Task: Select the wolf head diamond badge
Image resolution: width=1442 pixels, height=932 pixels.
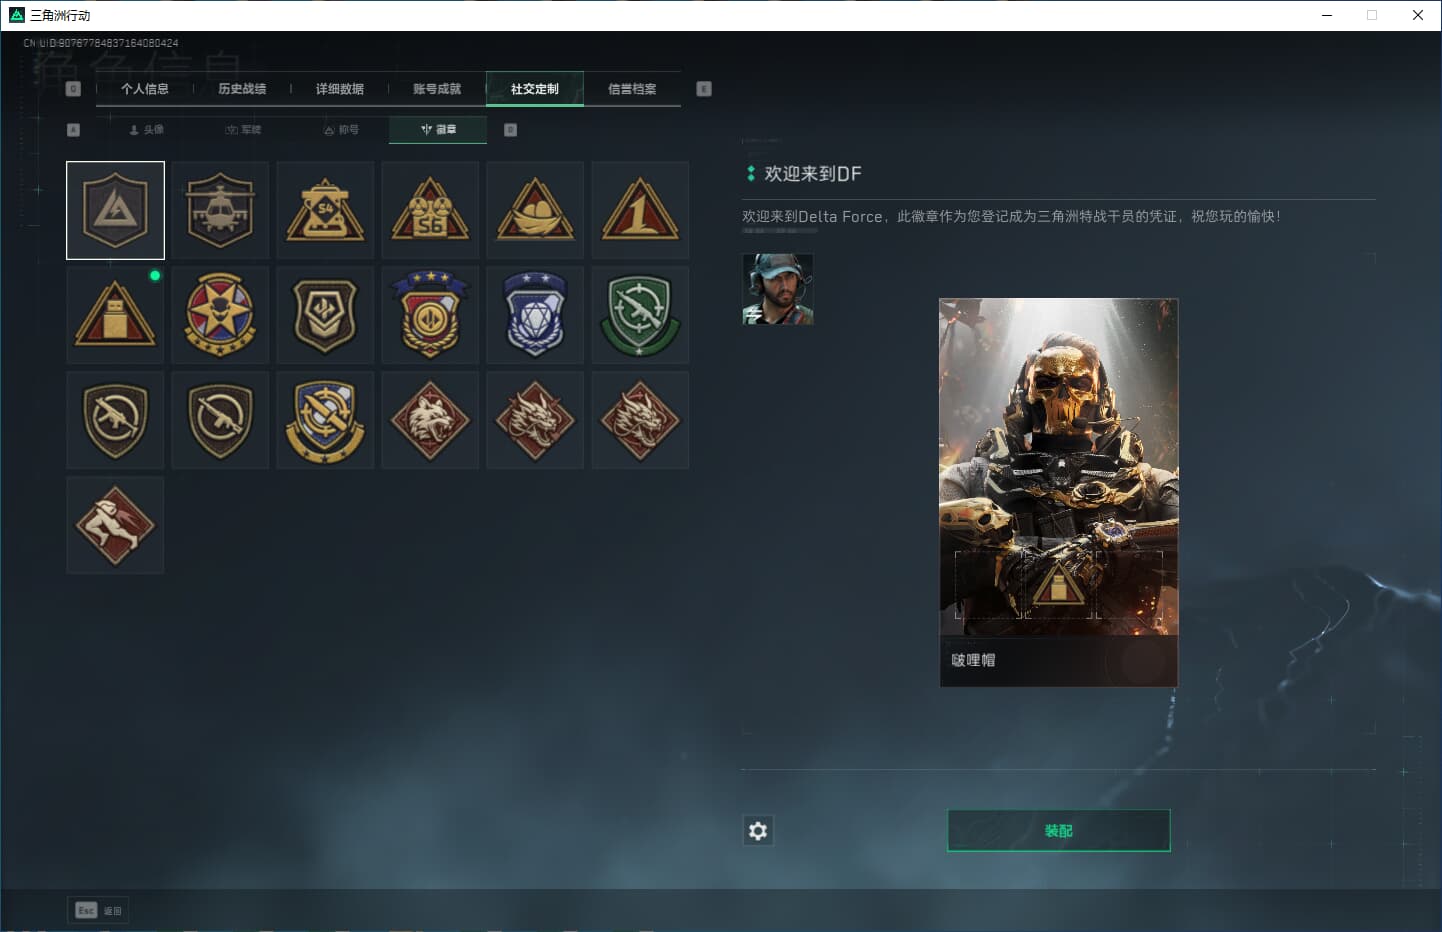Action: tap(430, 420)
